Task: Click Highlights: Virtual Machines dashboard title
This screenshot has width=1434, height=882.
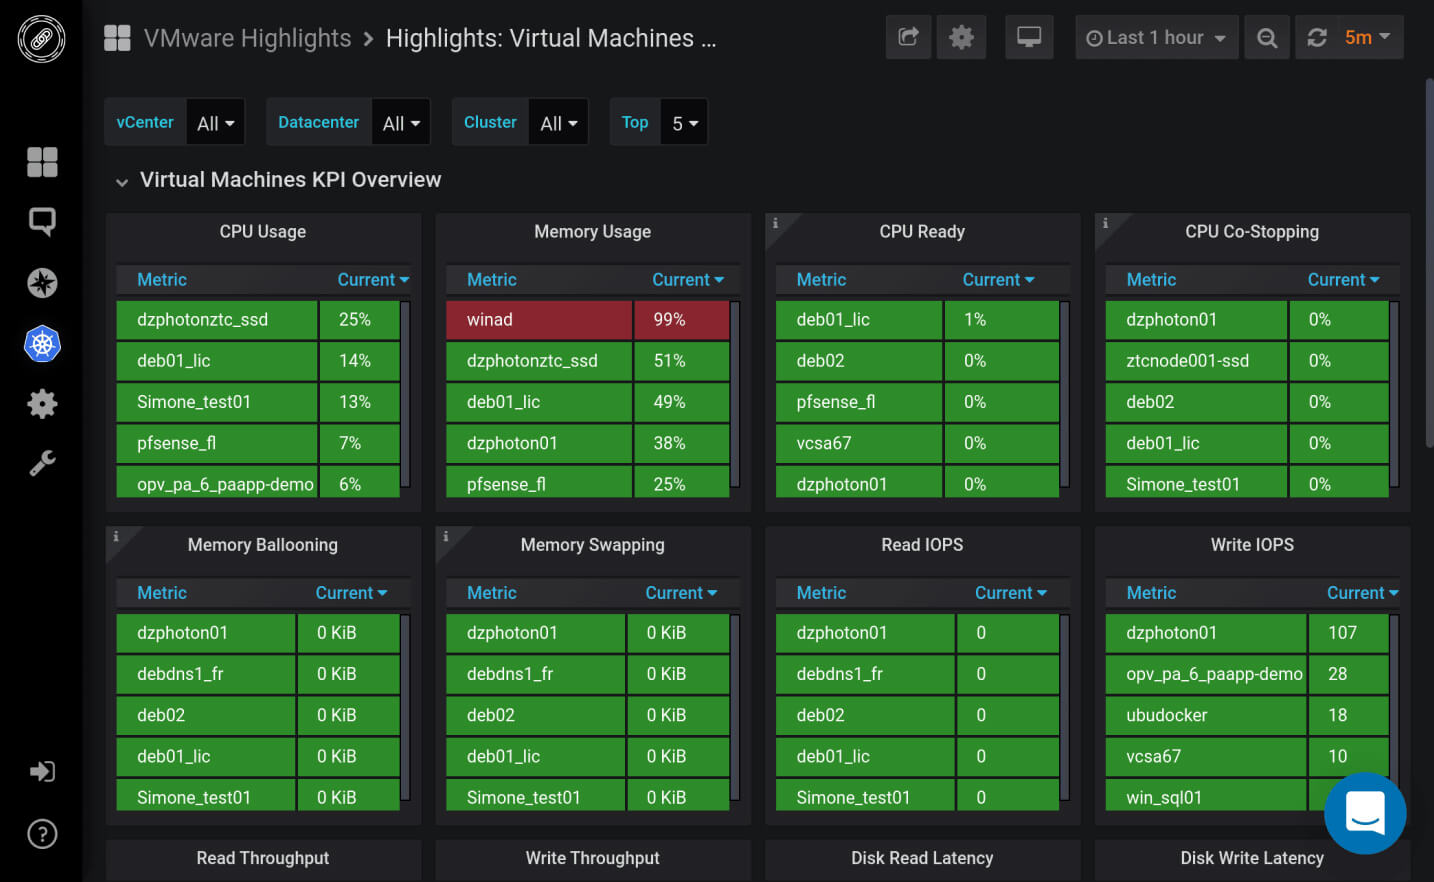Action: point(550,38)
